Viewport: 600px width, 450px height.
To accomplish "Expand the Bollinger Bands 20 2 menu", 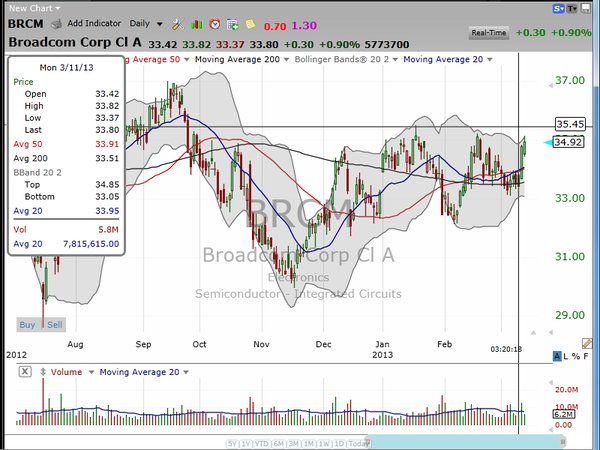I will coord(395,60).
